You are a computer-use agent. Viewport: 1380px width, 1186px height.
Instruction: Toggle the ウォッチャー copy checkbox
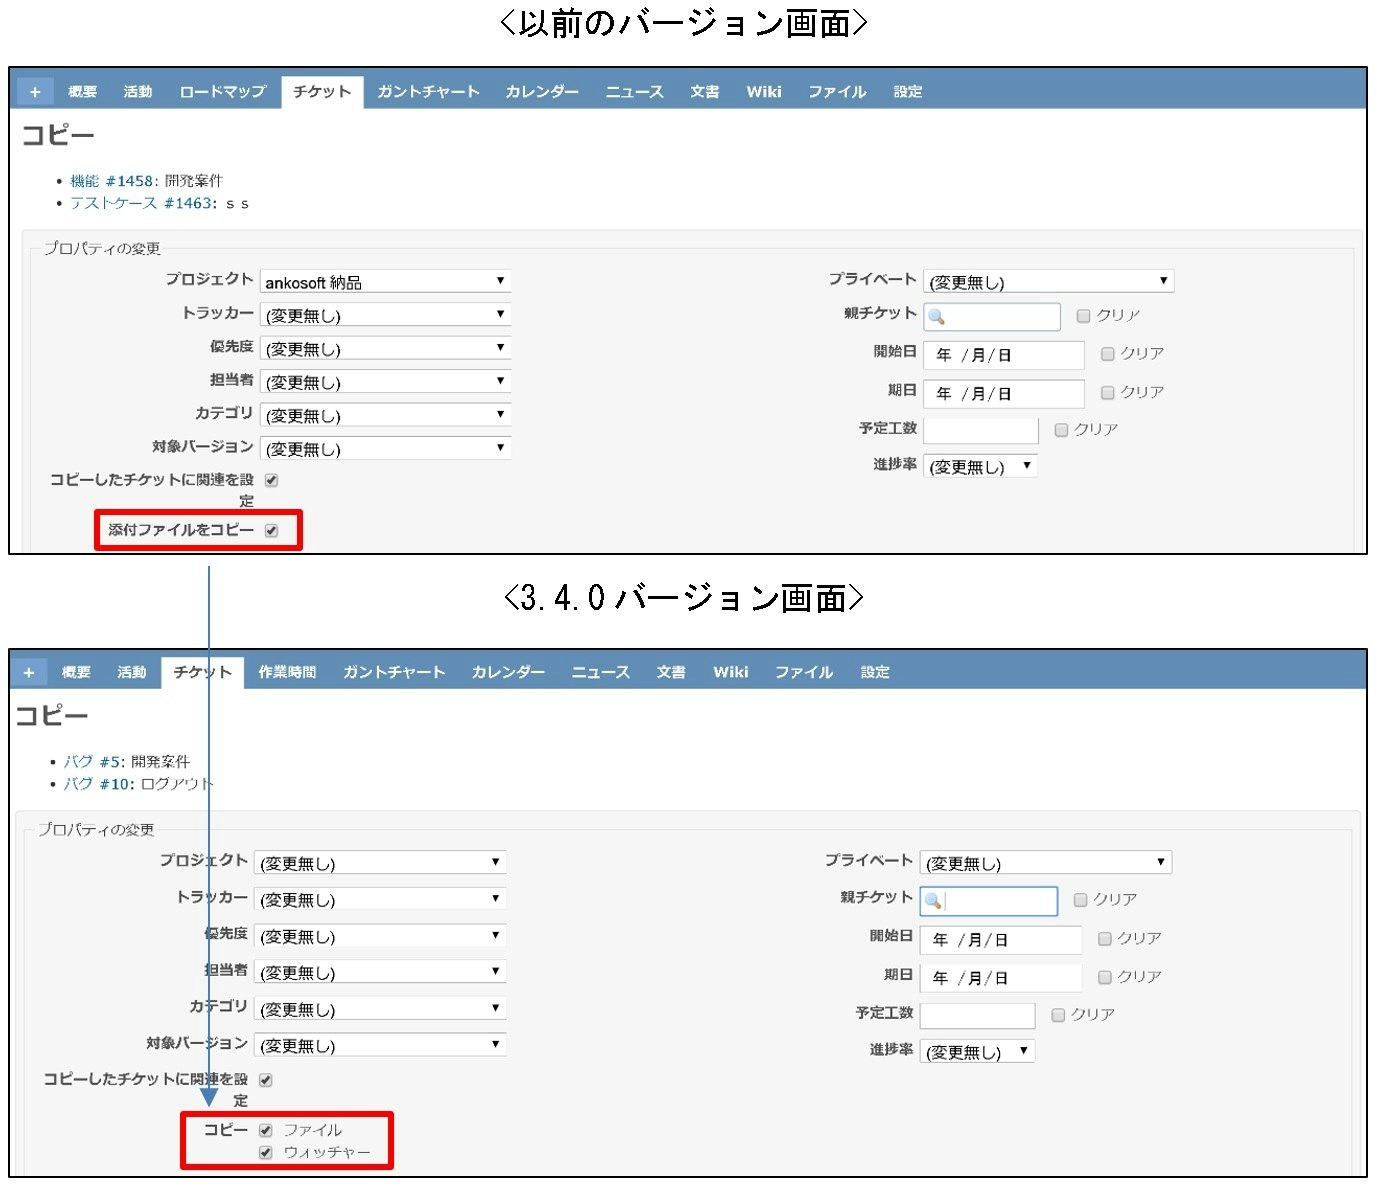tap(265, 1152)
